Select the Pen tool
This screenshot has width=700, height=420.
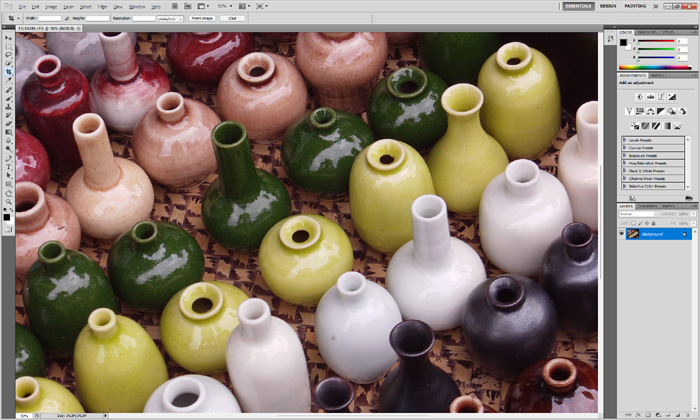8,159
